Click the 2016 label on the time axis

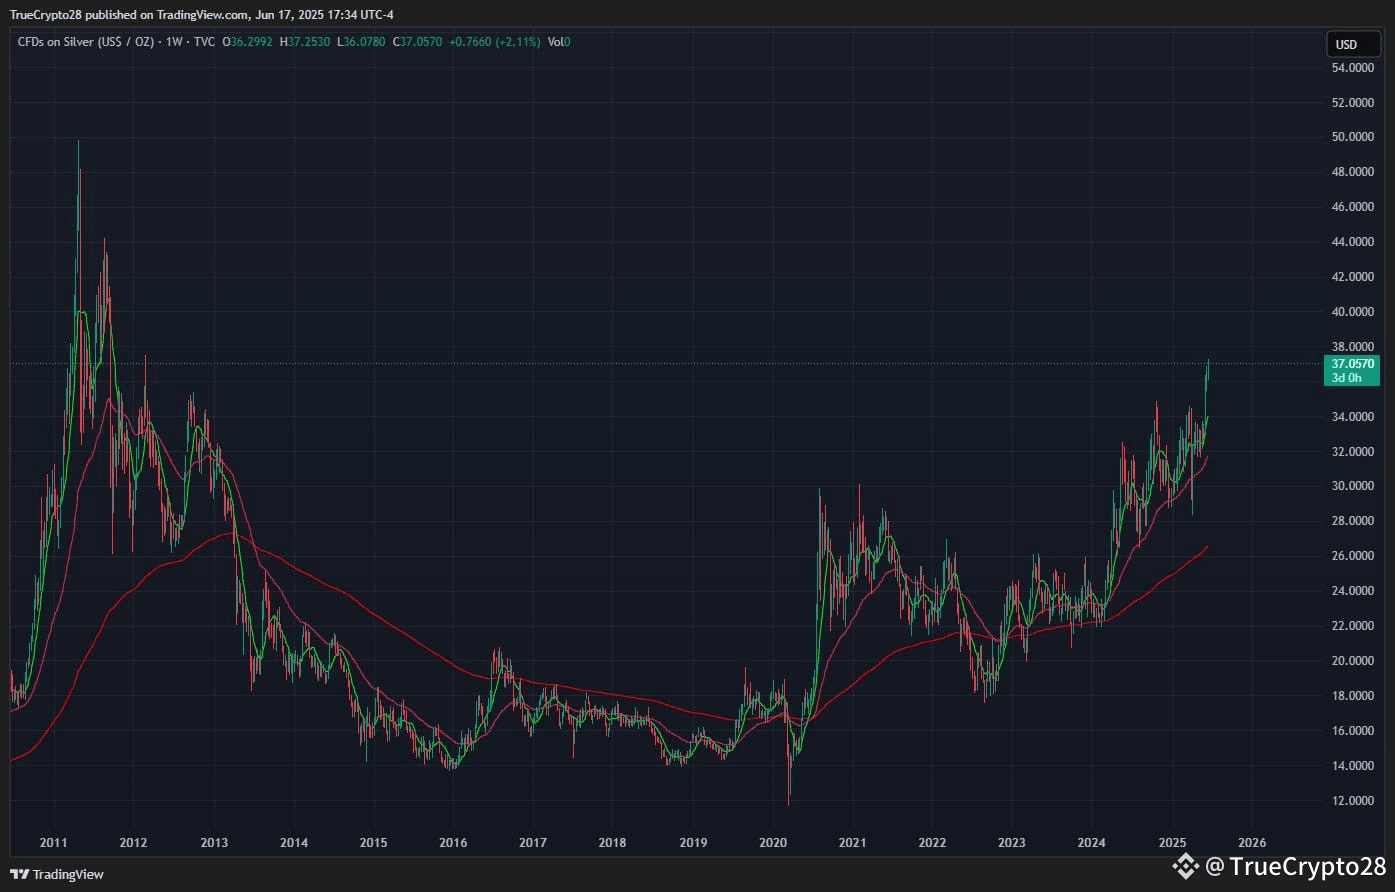[453, 843]
